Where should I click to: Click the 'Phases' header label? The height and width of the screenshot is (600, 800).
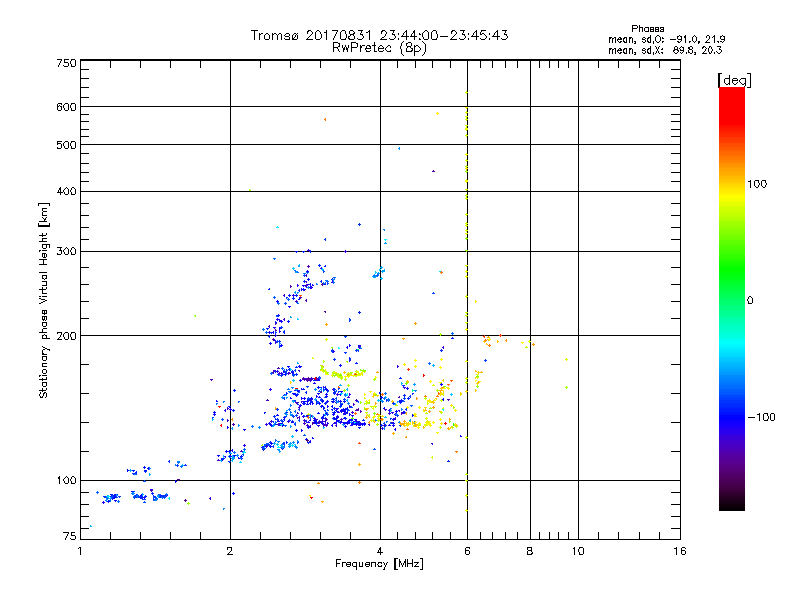[647, 29]
